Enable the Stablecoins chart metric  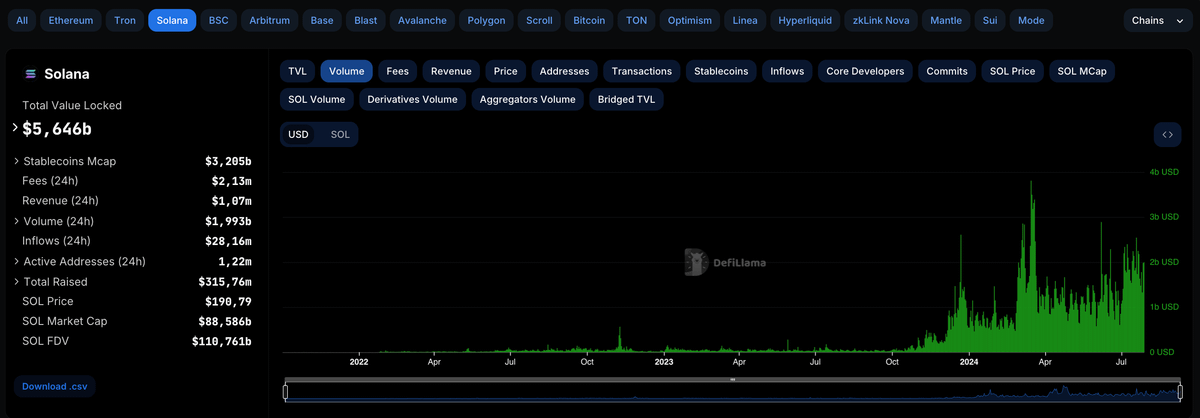722,71
